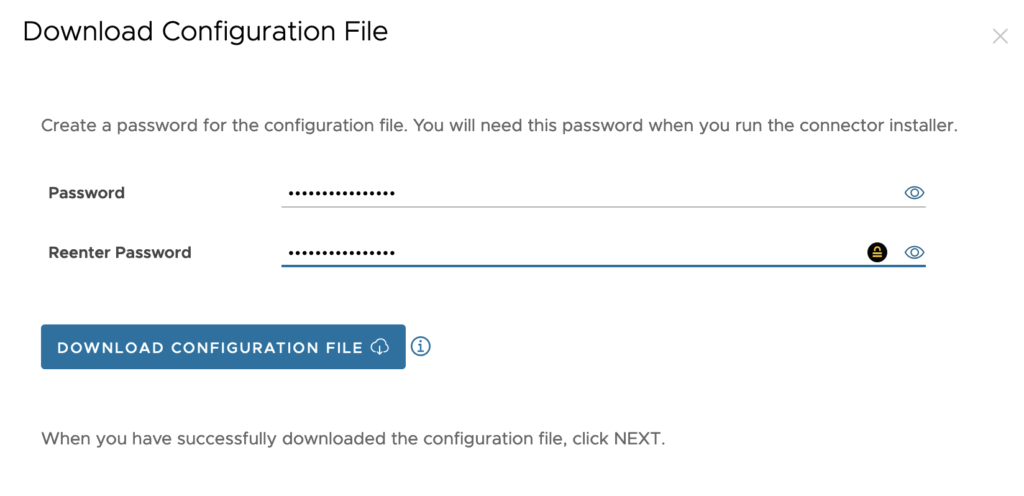Click the "Password" field label
The image size is (1024, 496).
(87, 193)
